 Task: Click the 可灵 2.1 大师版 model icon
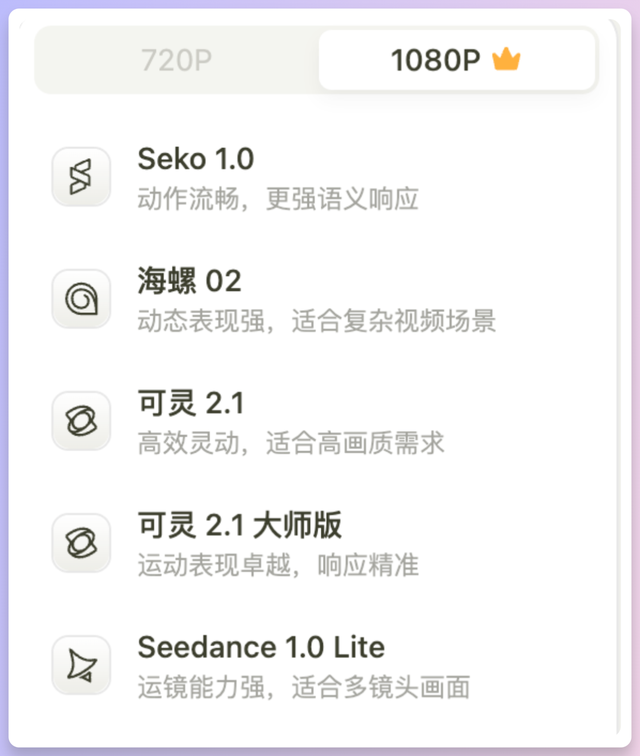(80, 542)
